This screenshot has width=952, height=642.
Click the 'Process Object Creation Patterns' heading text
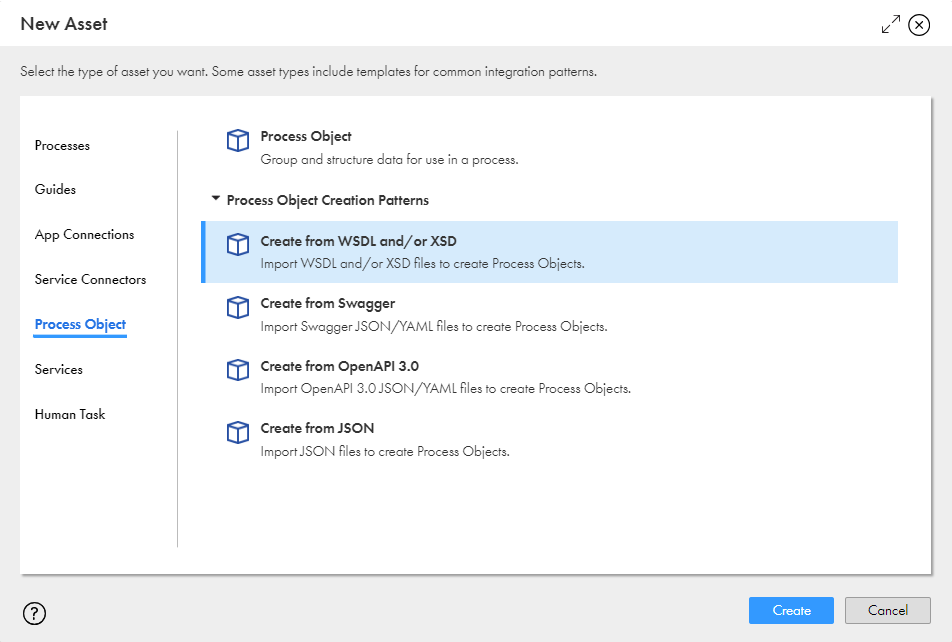[328, 200]
